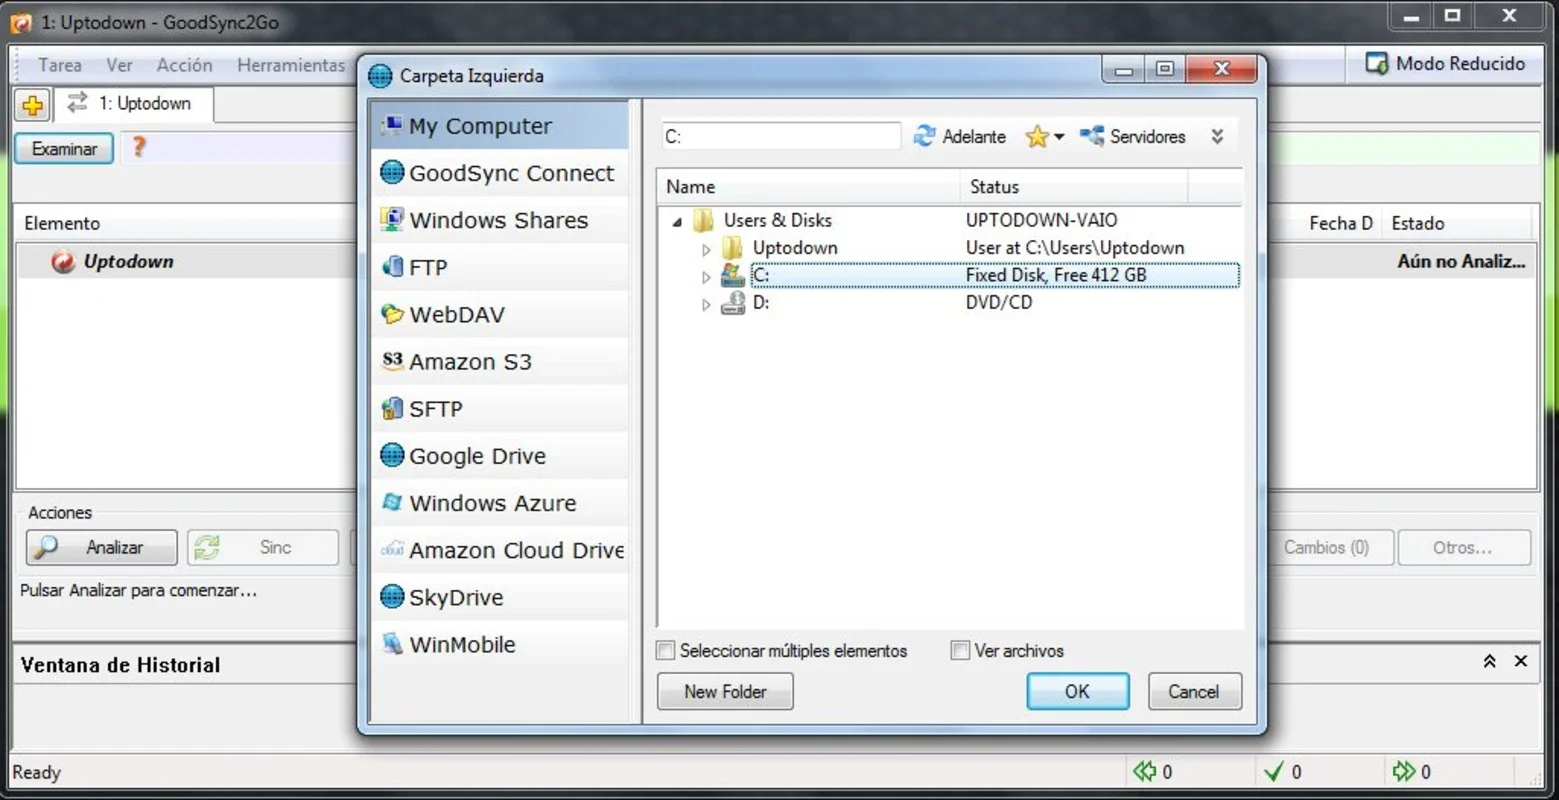Sort by the Name column header
Image resolution: width=1559 pixels, height=800 pixels.
click(809, 187)
